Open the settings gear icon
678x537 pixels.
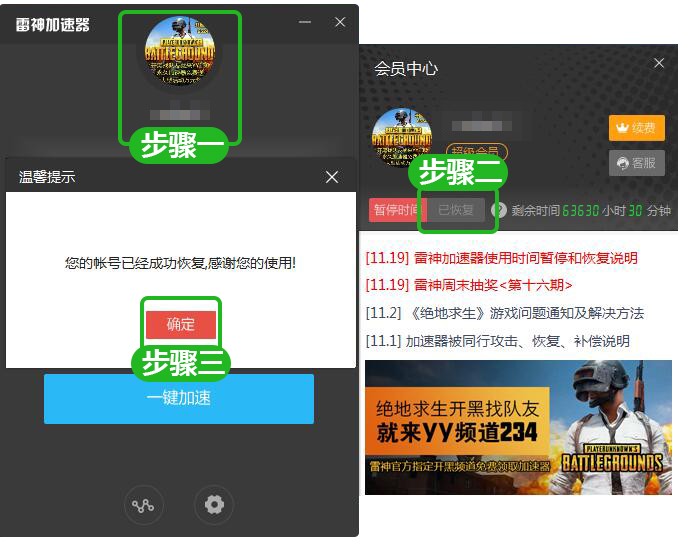[214, 504]
